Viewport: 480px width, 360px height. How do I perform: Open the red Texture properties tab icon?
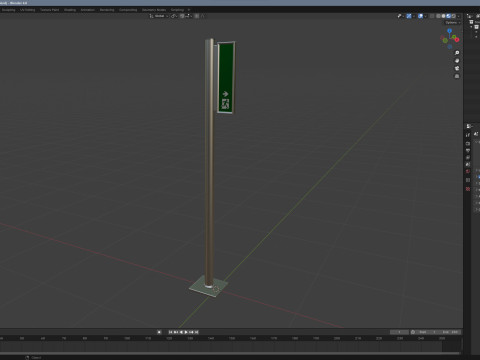point(468,189)
